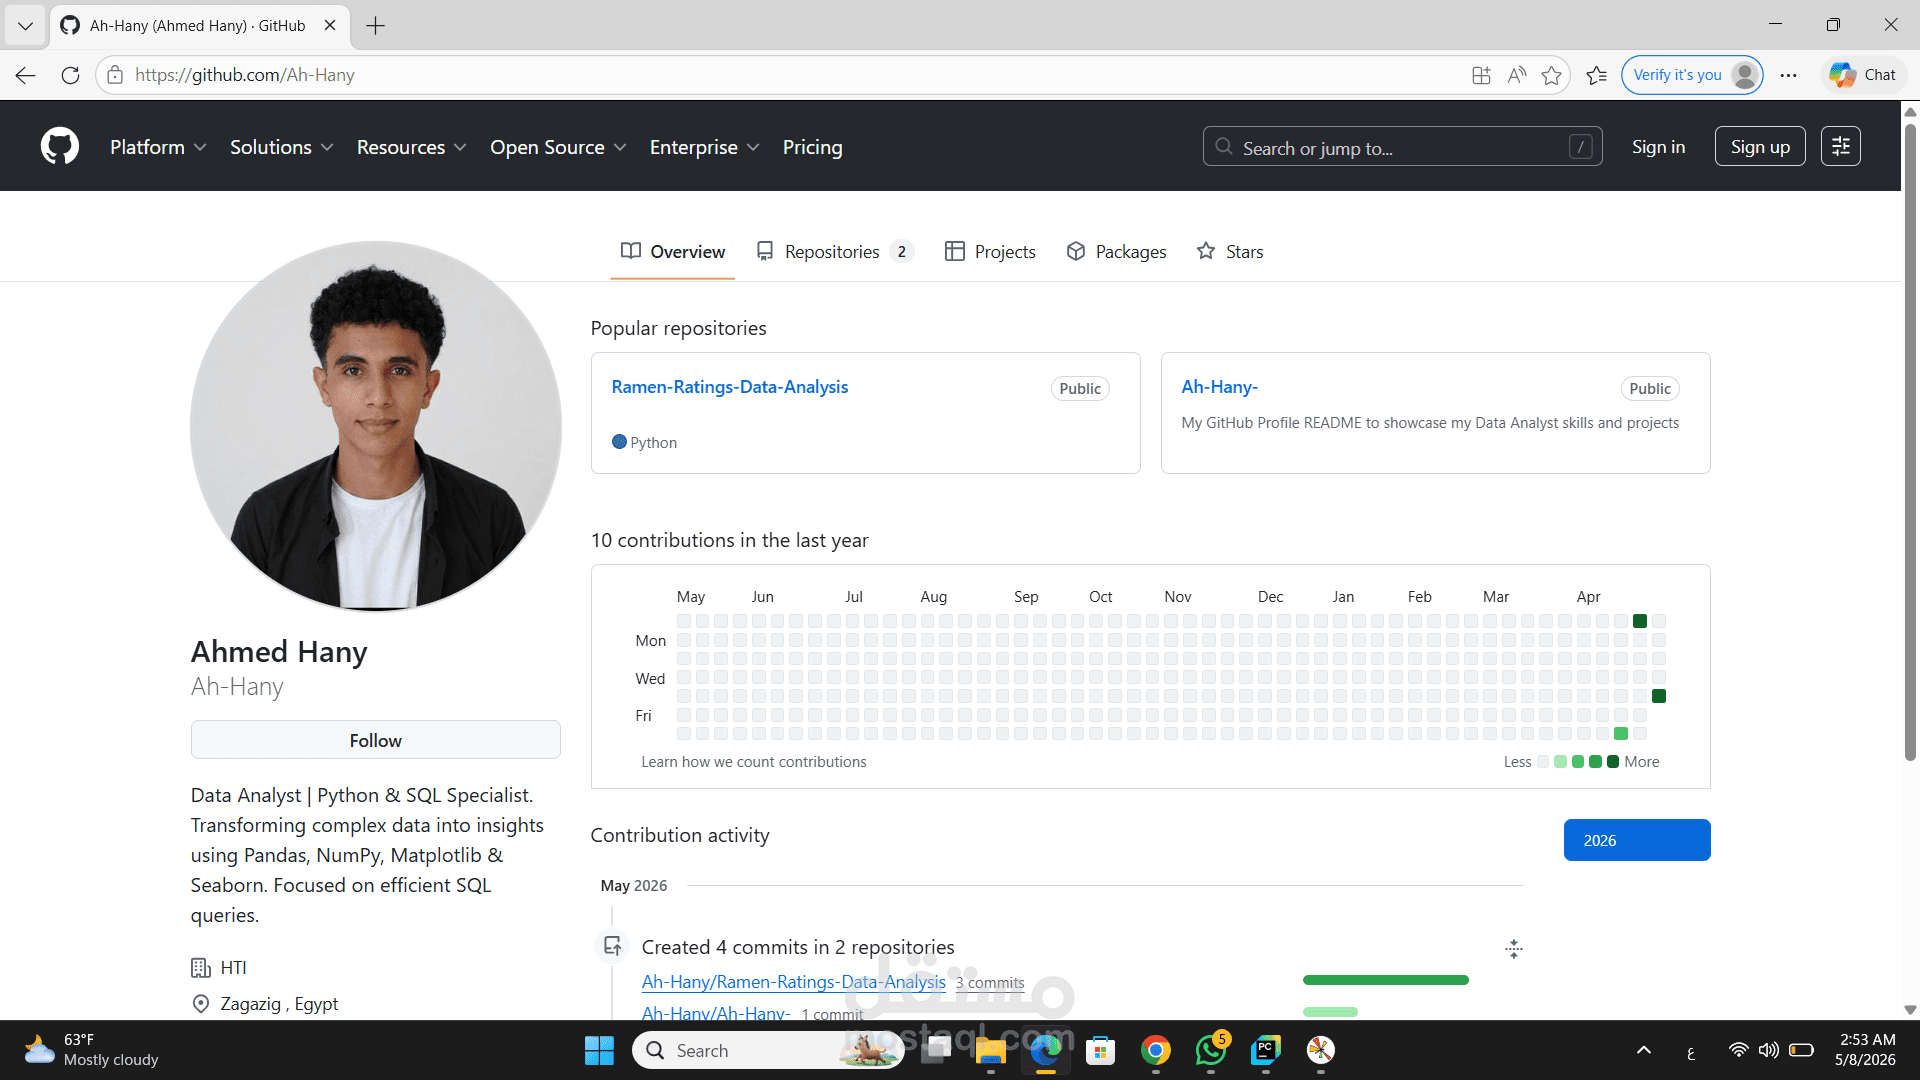The height and width of the screenshot is (1080, 1920).
Task: Click the darkest green legend swatch near More
Action: 1613,762
